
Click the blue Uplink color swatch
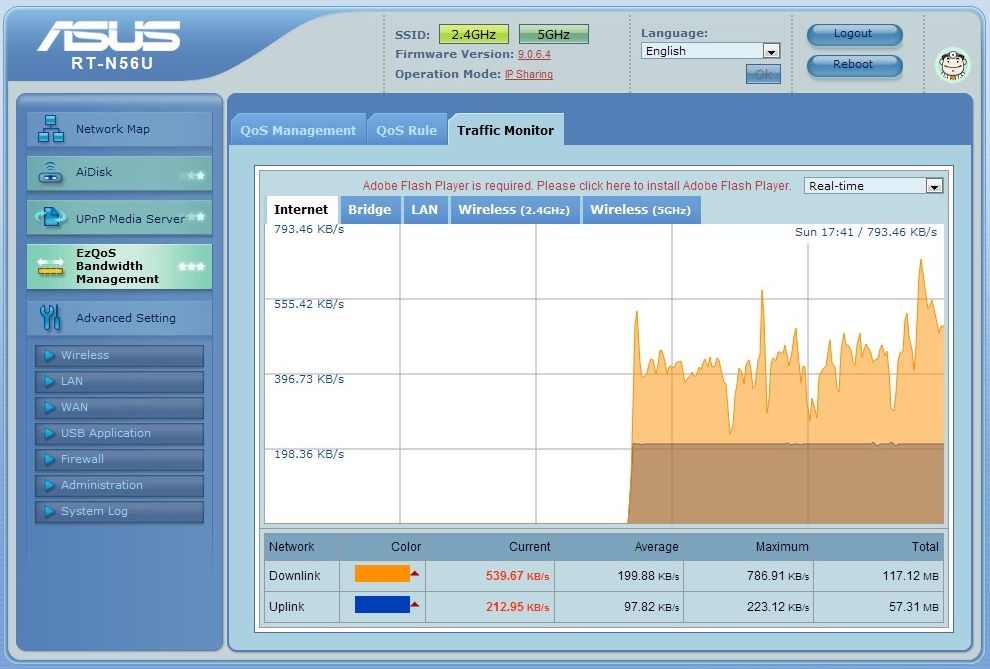382,605
